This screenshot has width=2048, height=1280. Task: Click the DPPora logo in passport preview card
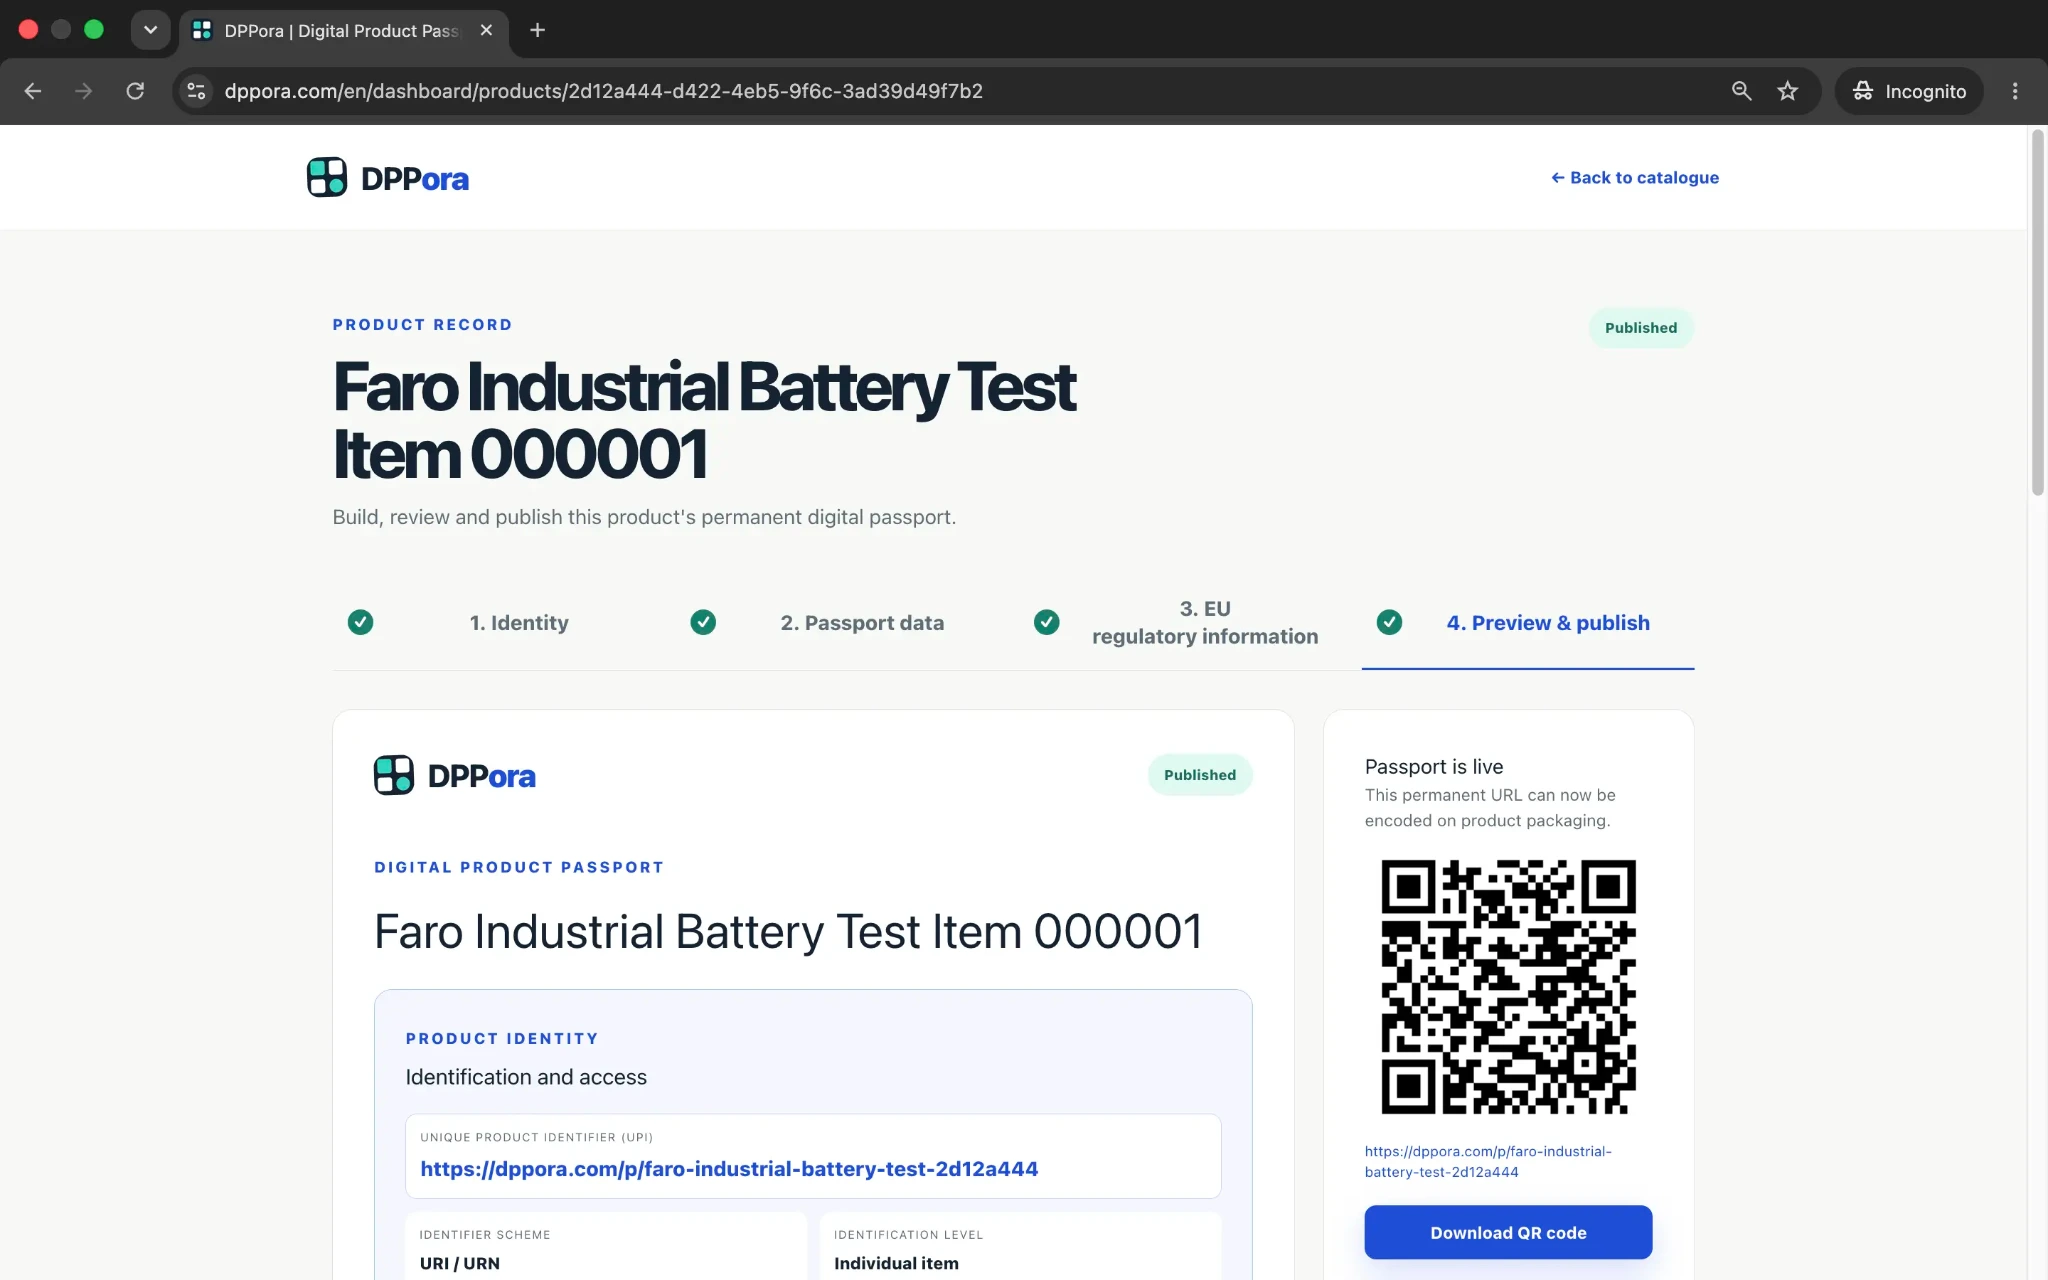point(455,775)
